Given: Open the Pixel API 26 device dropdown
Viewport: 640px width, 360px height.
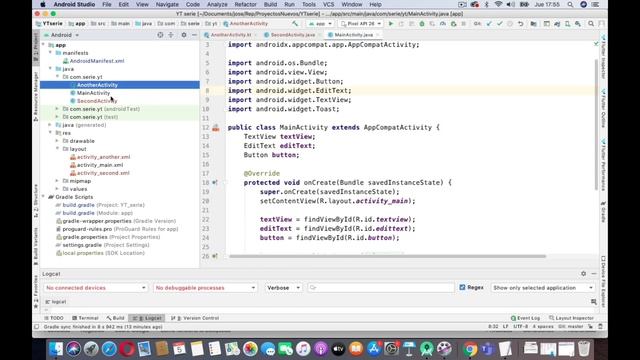Looking at the screenshot, I should tap(361, 24).
